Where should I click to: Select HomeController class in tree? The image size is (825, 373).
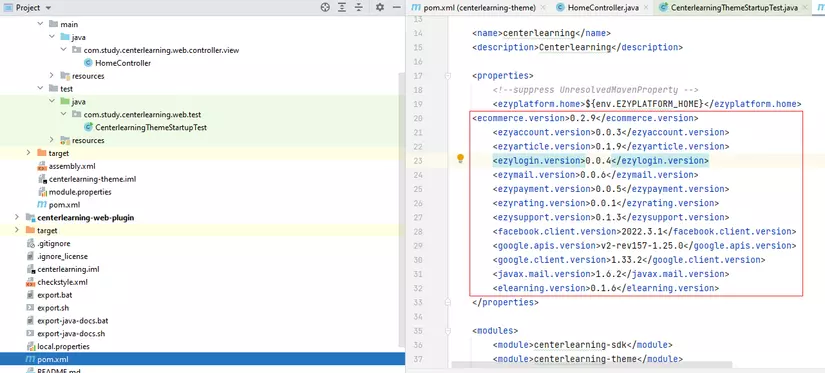(x=123, y=63)
